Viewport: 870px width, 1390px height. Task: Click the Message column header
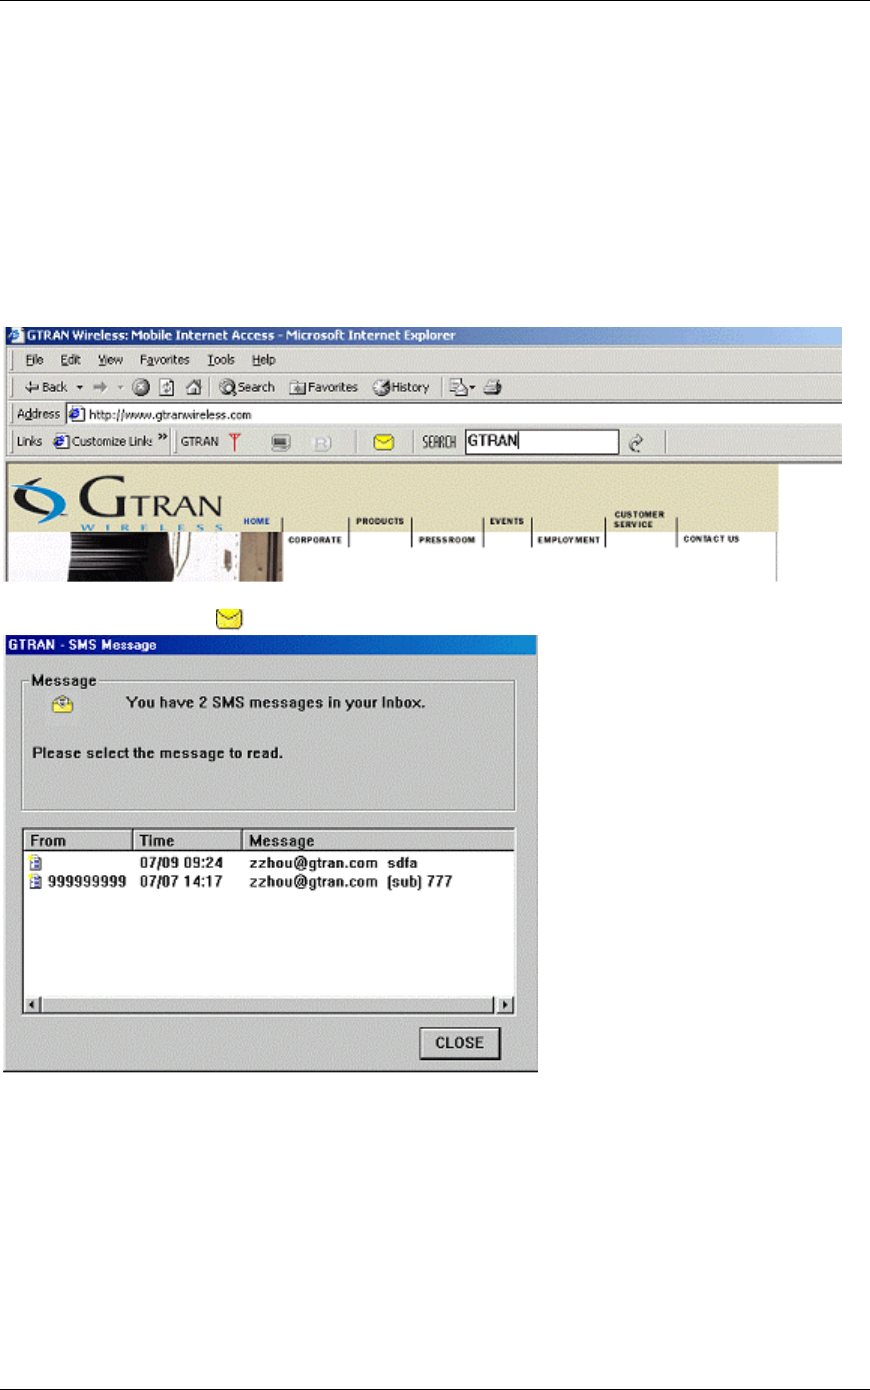tap(378, 840)
